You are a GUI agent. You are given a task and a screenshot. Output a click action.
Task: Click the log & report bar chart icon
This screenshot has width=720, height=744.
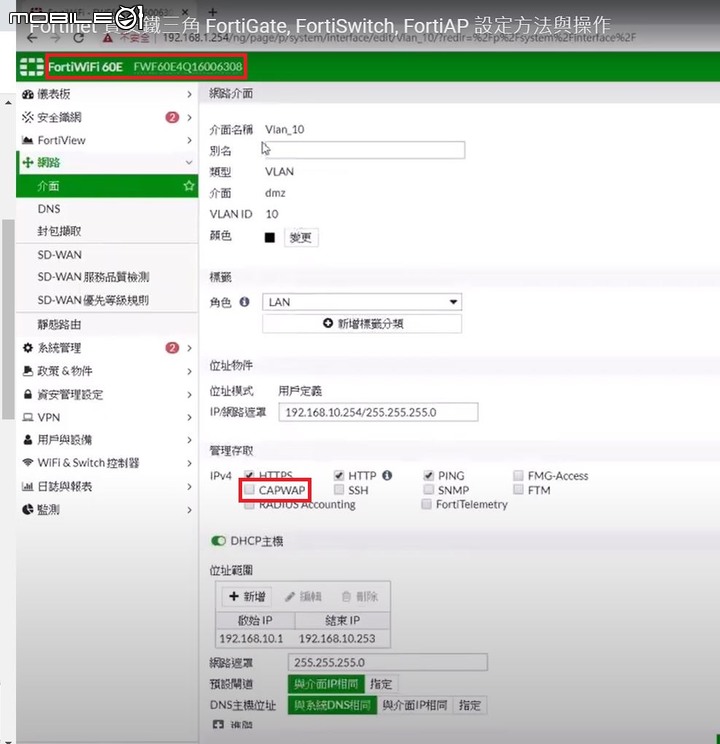coord(28,486)
